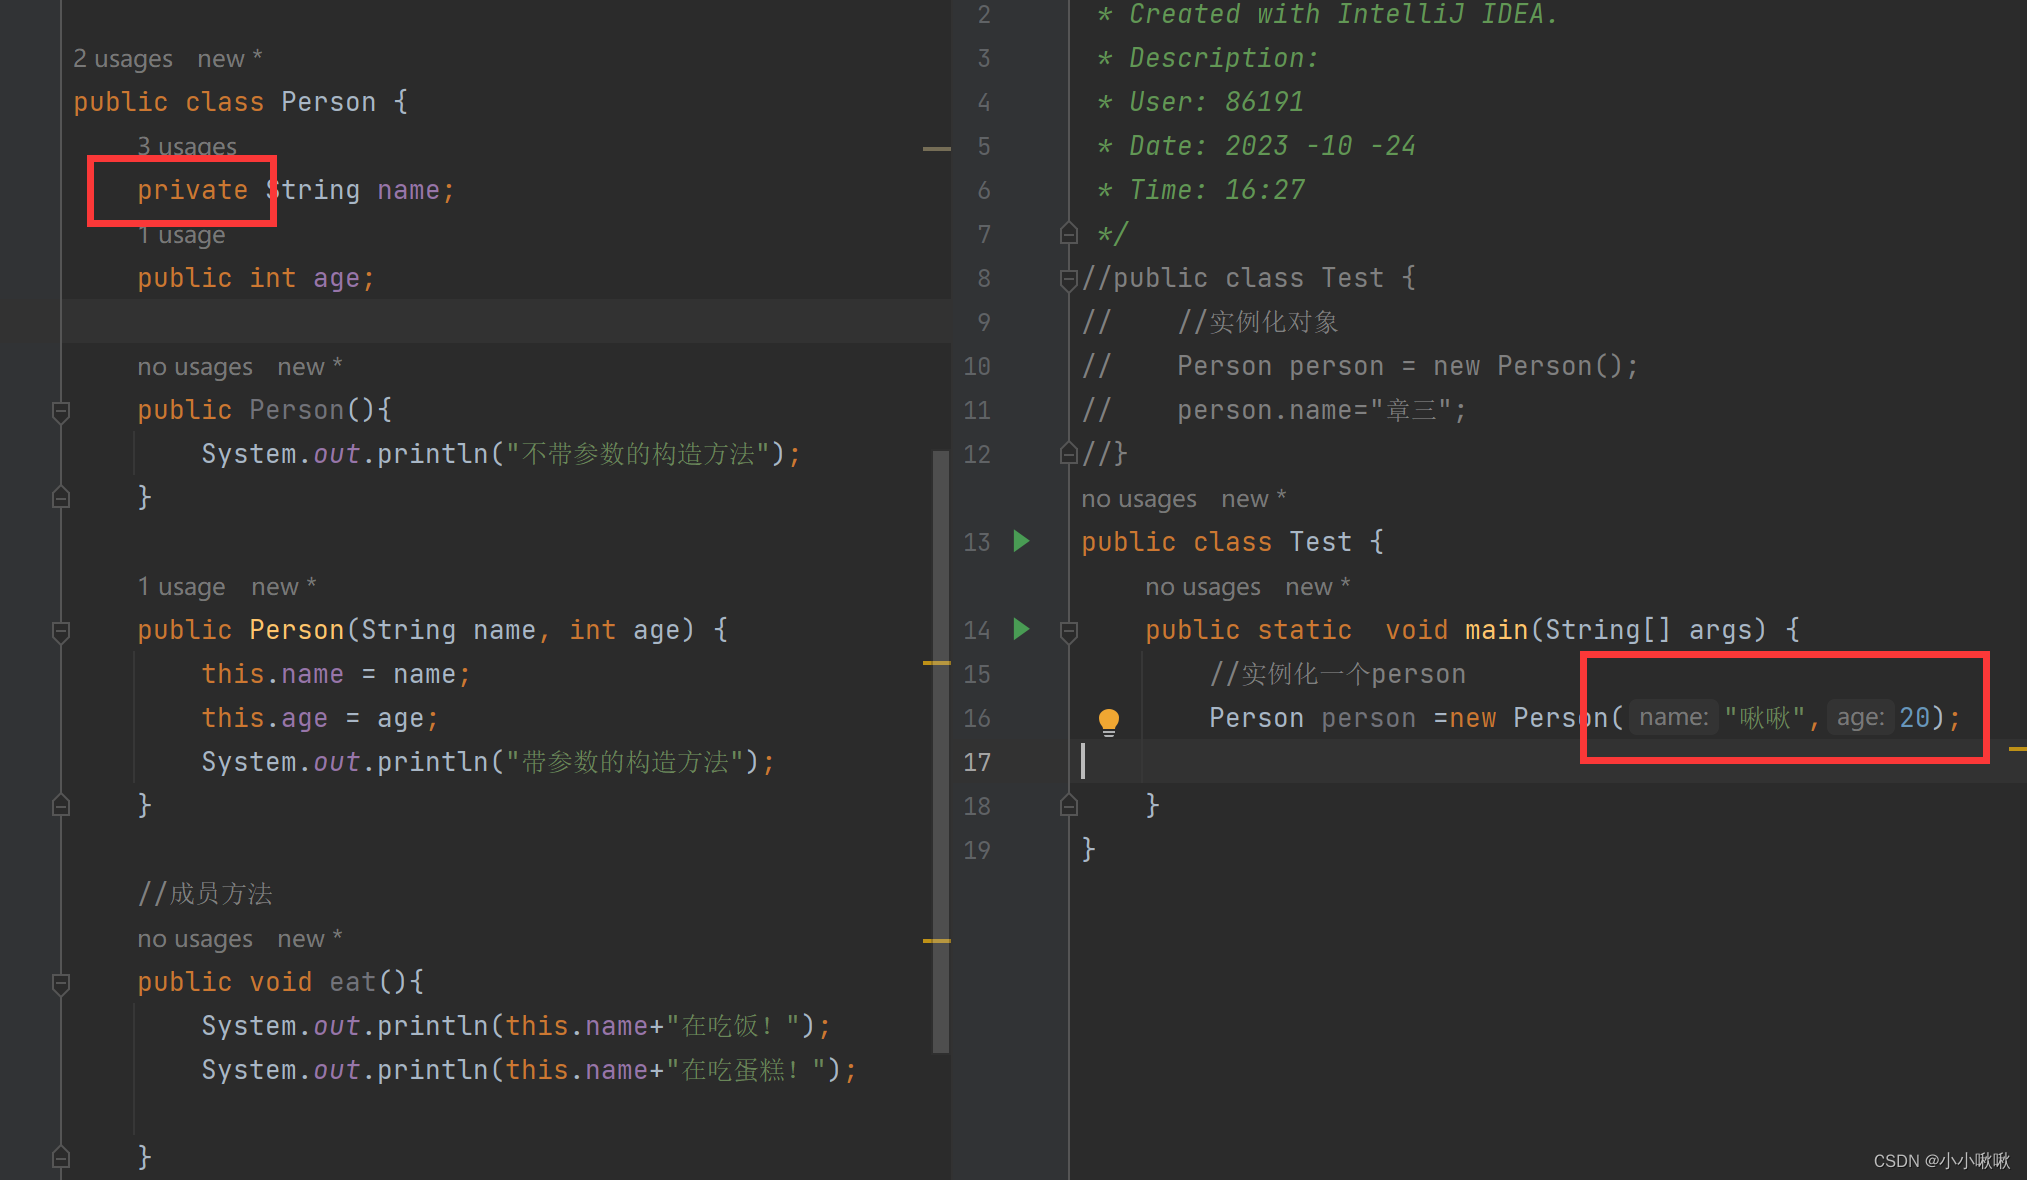Image resolution: width=2027 pixels, height=1180 pixels.
Task: Click the 'age' field name in declaration
Action: (336, 278)
